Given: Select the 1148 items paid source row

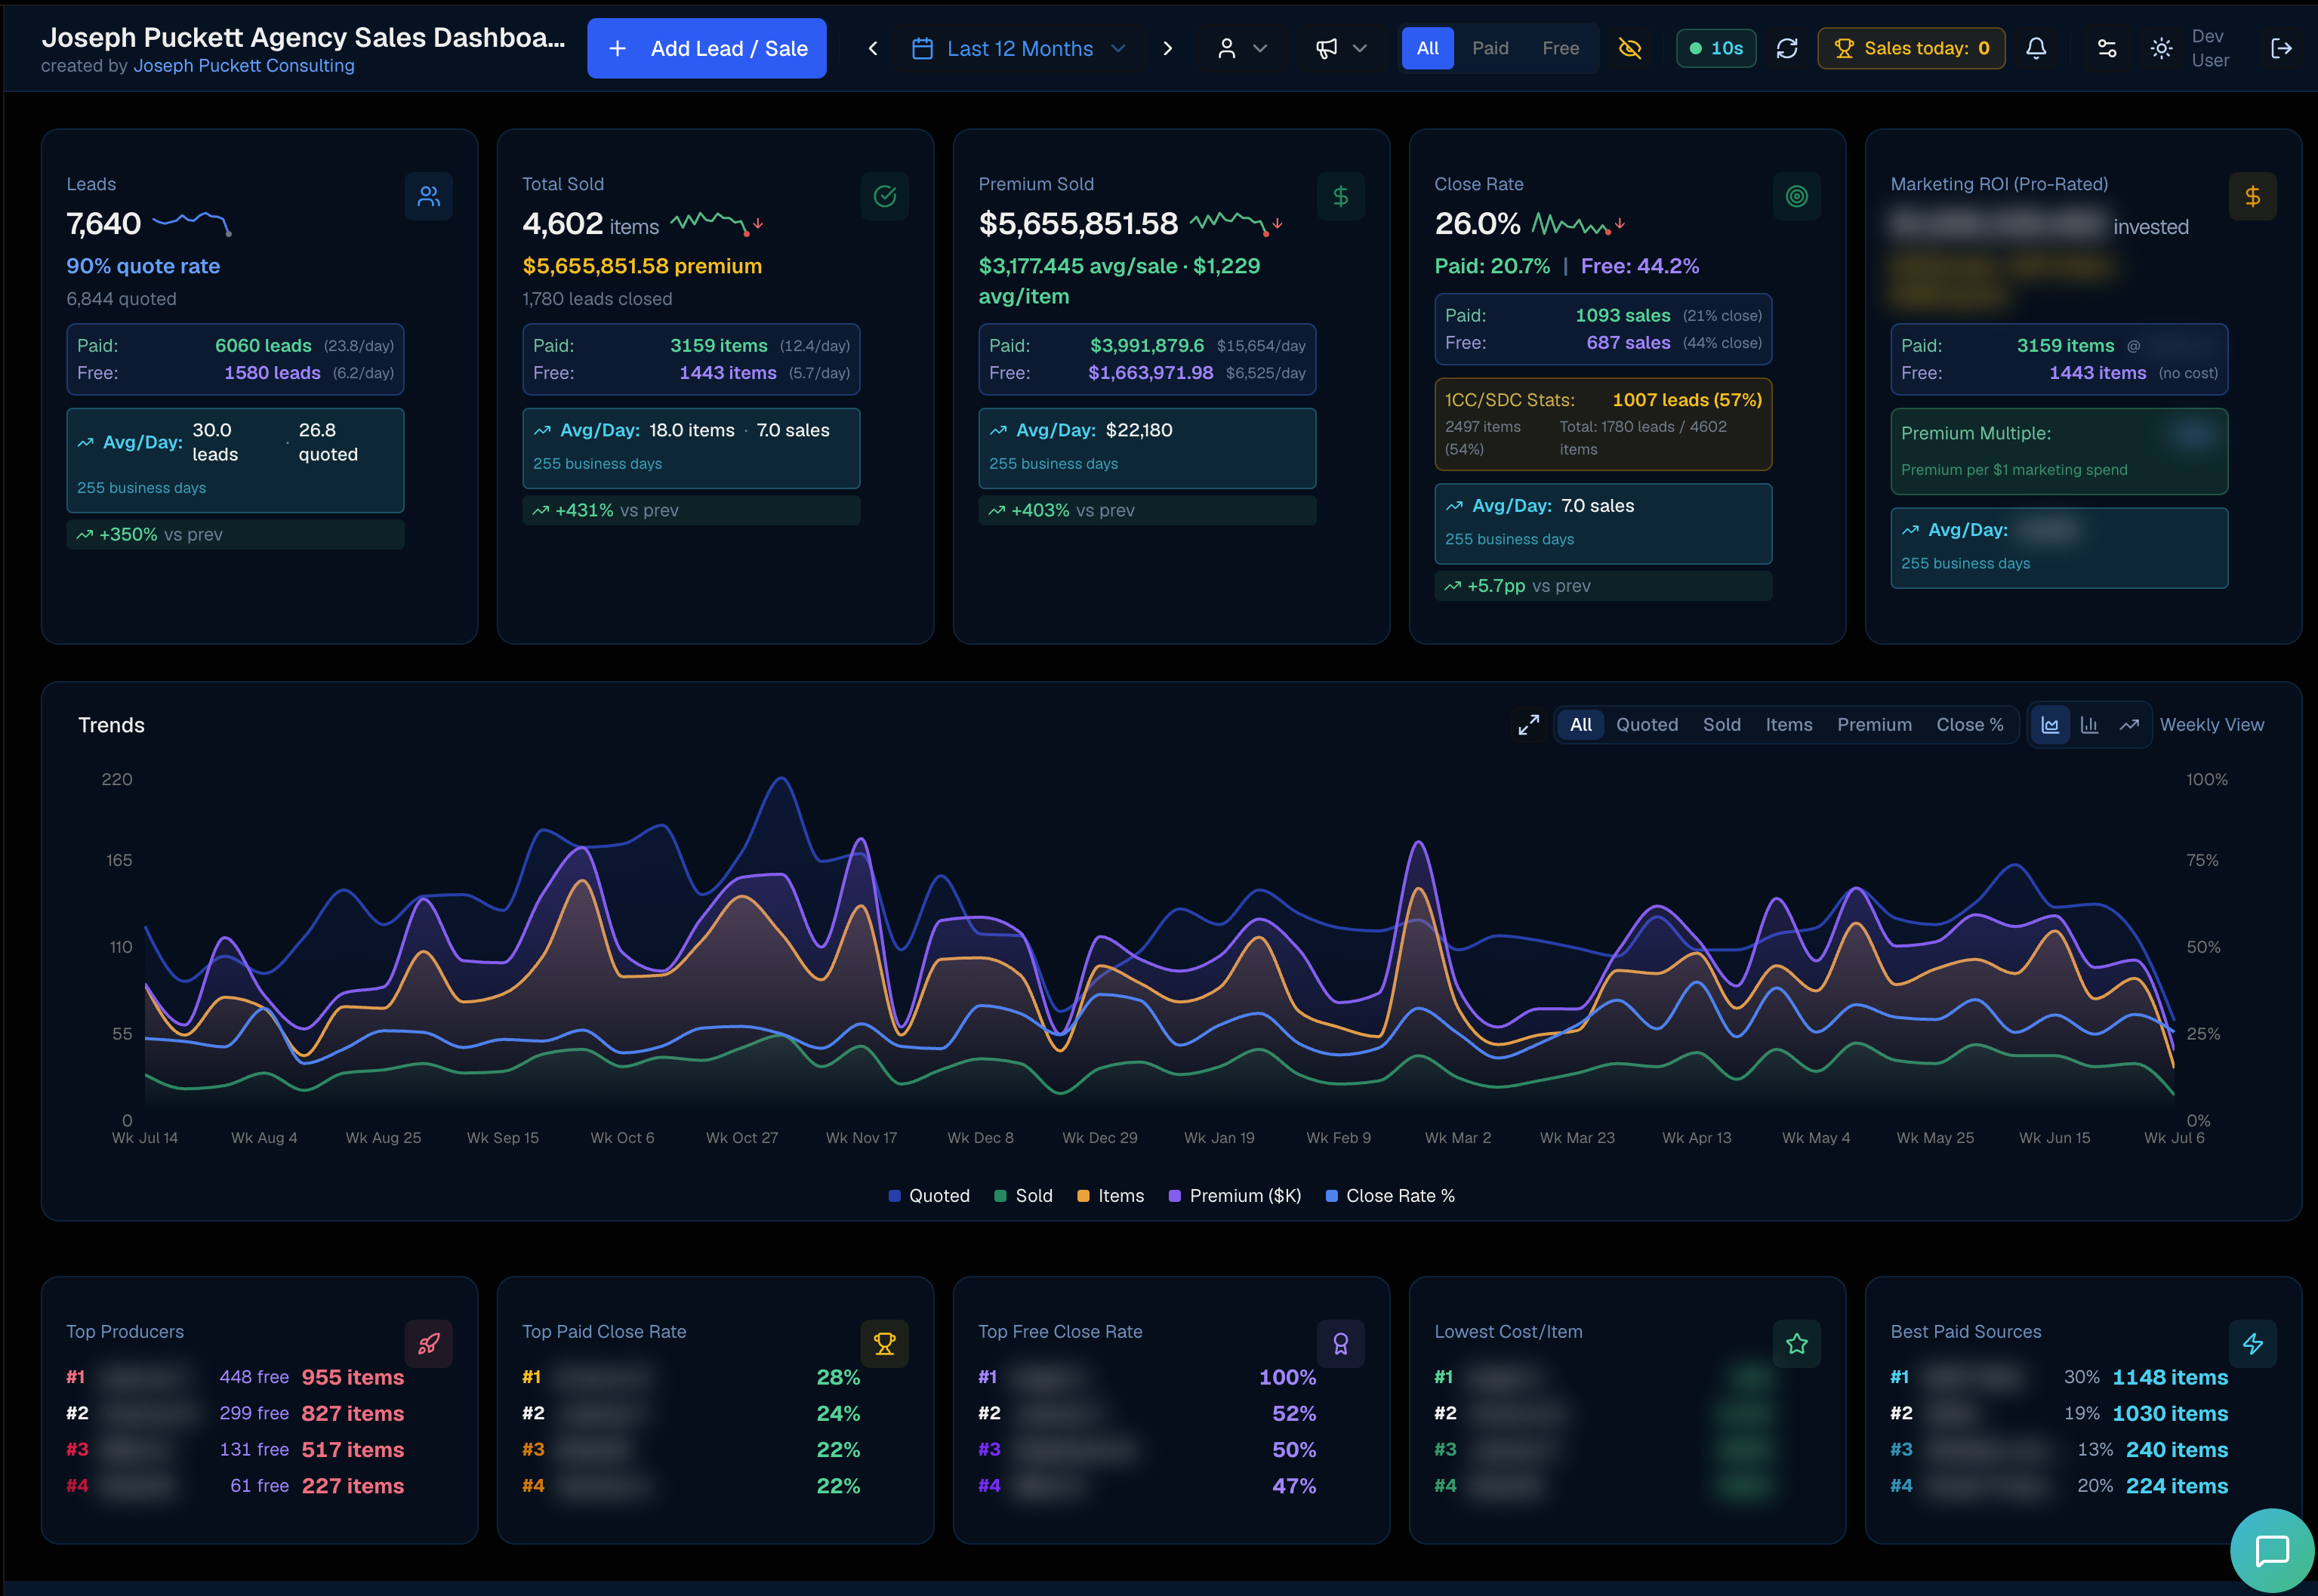Looking at the screenshot, I should coord(2059,1377).
